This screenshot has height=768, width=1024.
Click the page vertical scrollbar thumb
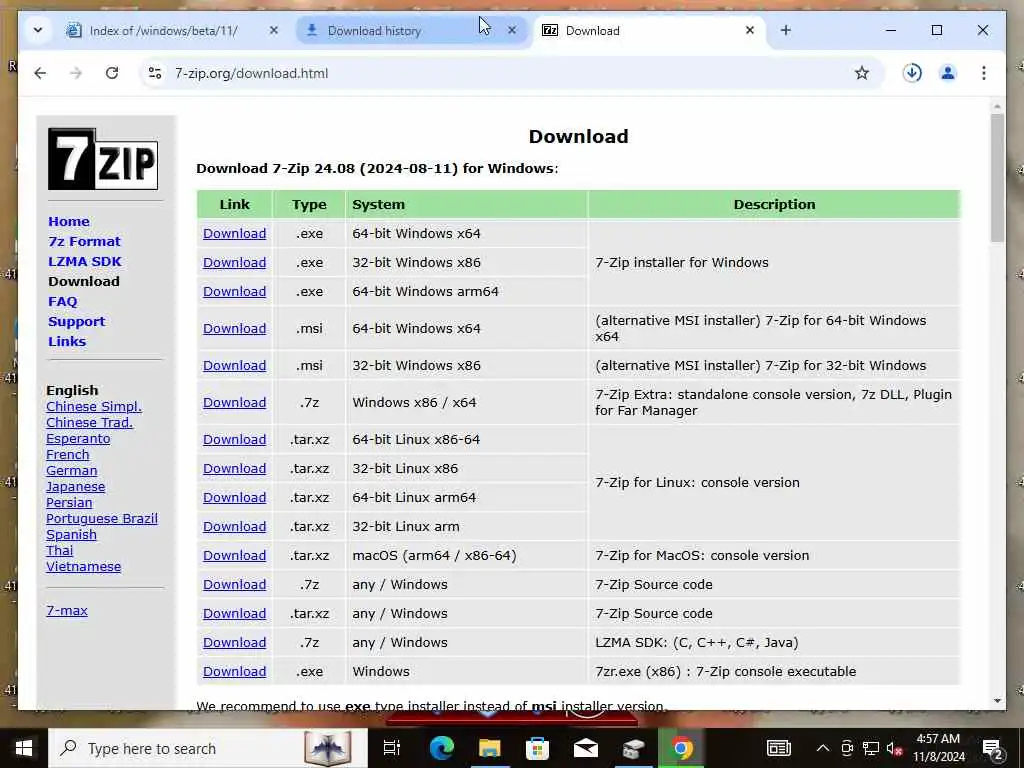(x=997, y=178)
